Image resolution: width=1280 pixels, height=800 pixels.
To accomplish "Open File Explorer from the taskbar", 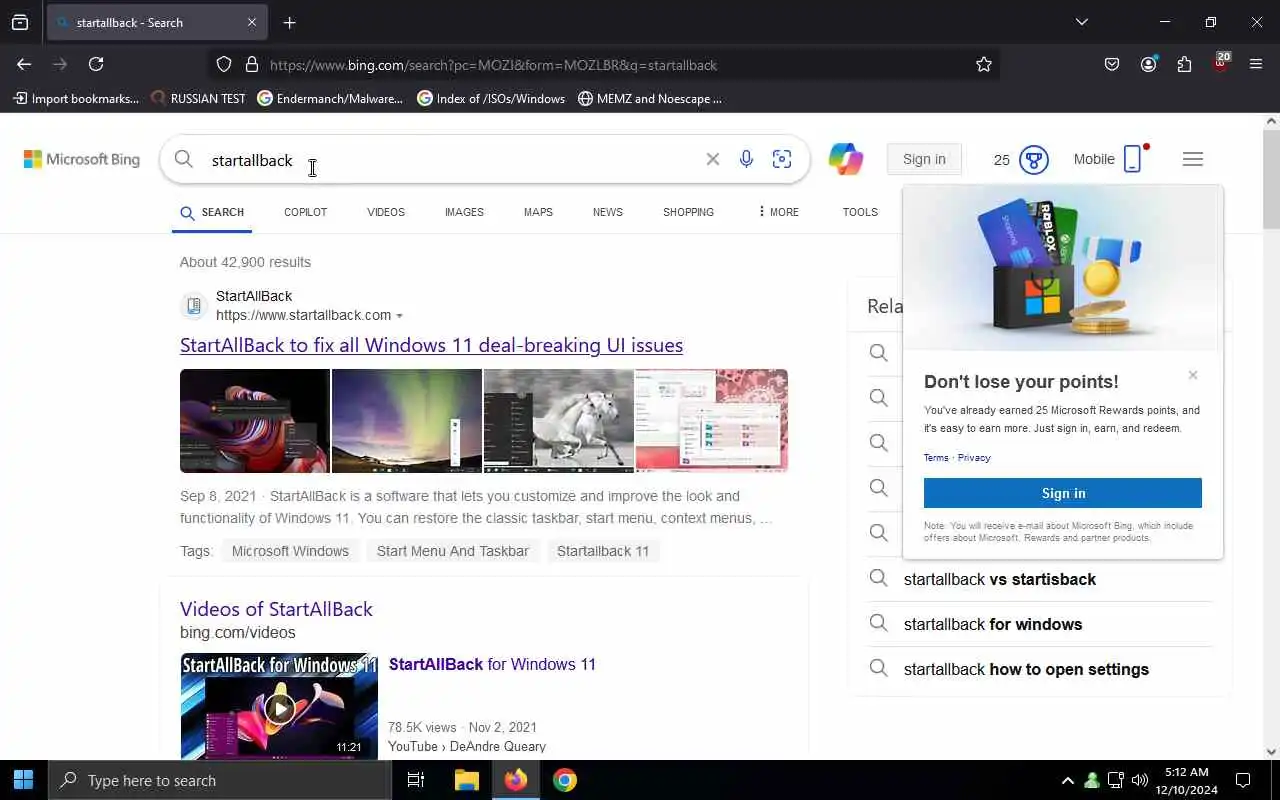I will [467, 780].
